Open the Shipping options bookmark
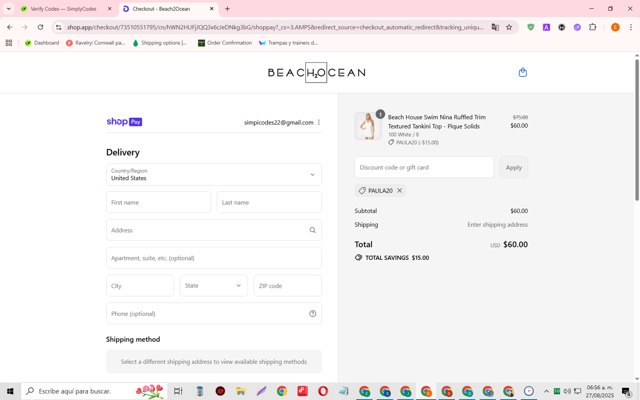The height and width of the screenshot is (400, 640). (160, 43)
